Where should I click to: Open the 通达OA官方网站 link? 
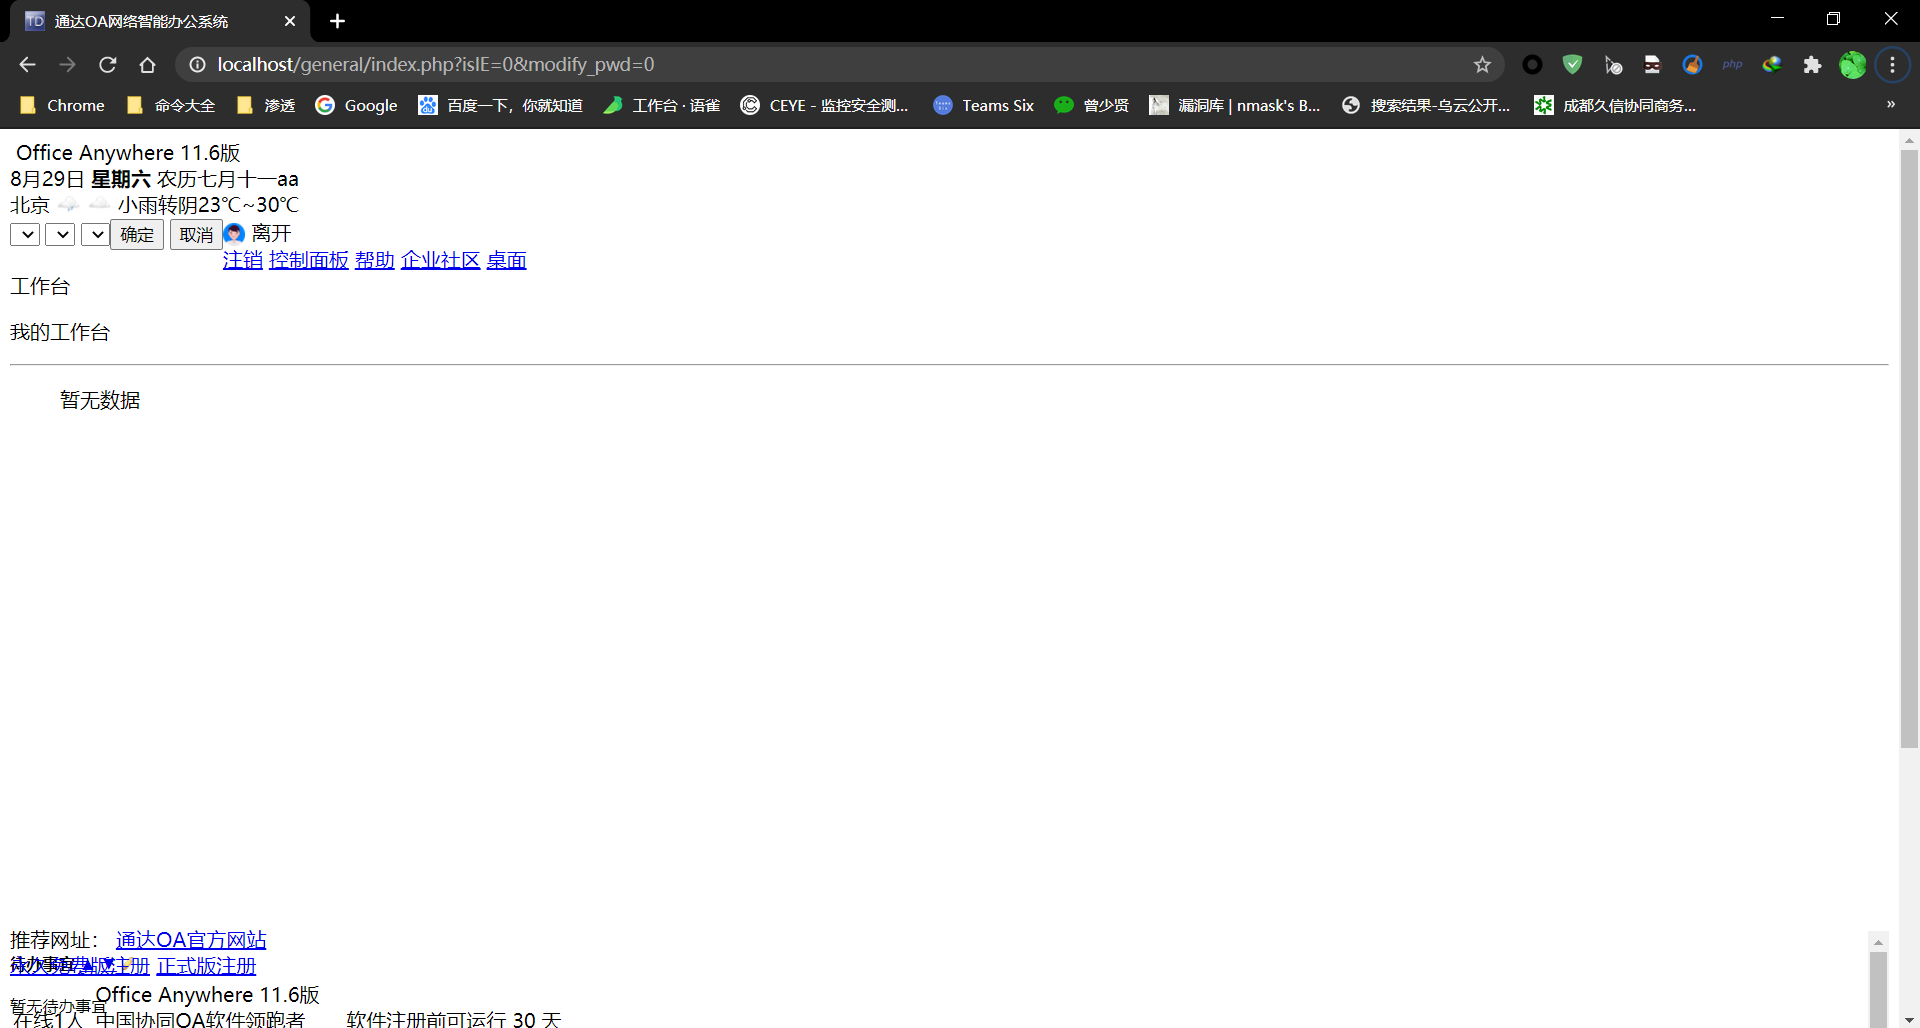(191, 940)
